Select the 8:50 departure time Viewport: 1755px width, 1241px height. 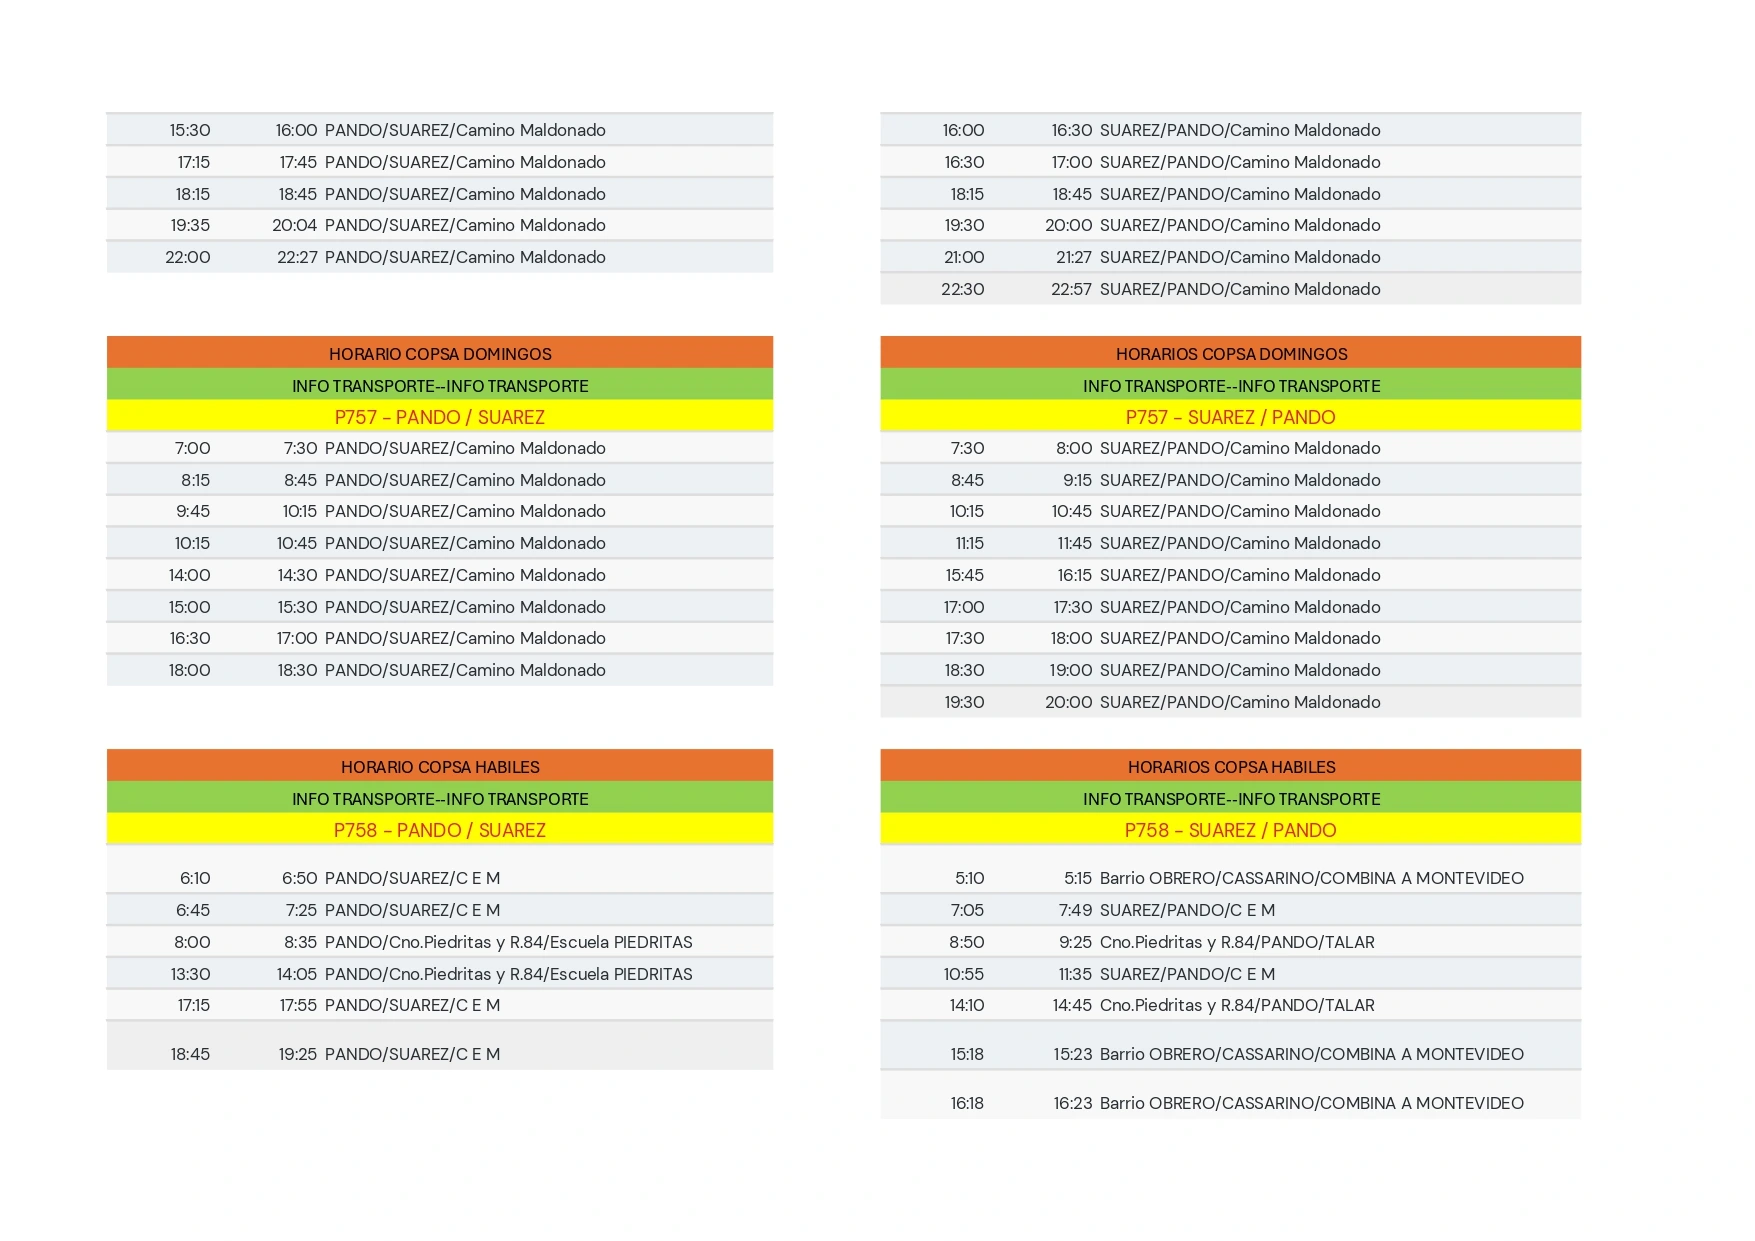(967, 942)
